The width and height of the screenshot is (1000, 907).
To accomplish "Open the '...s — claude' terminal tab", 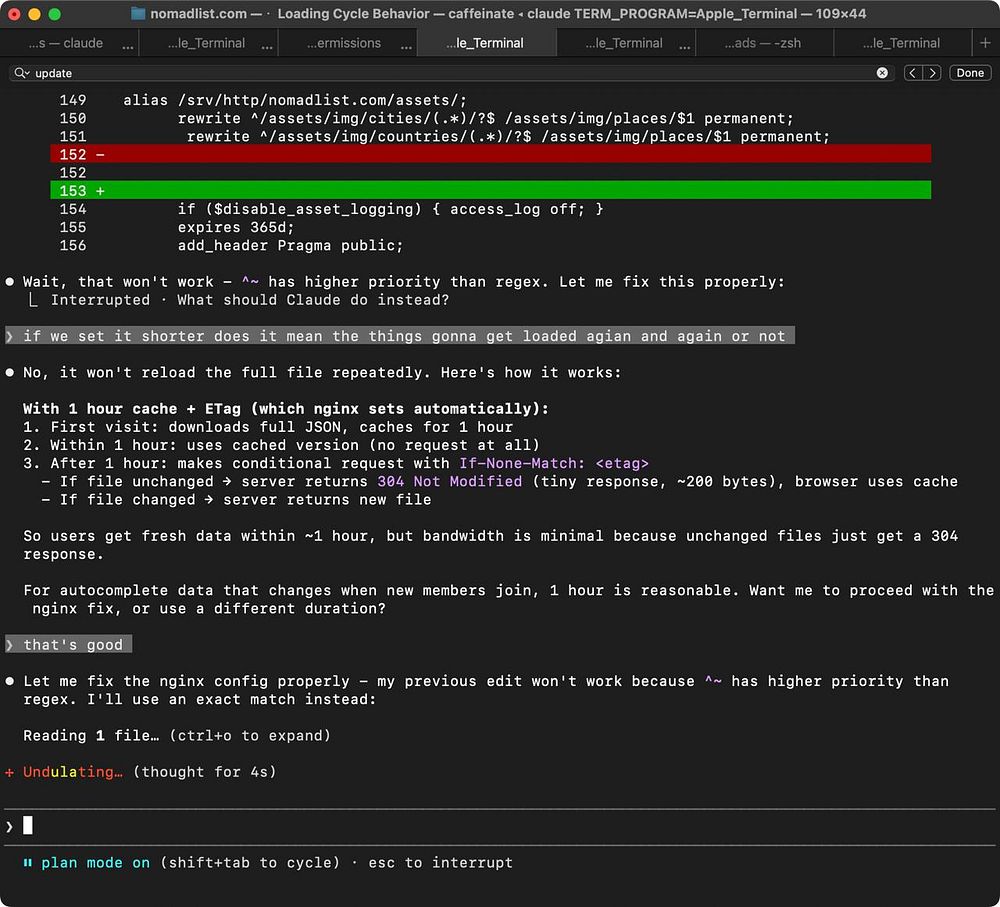I will click(66, 43).
